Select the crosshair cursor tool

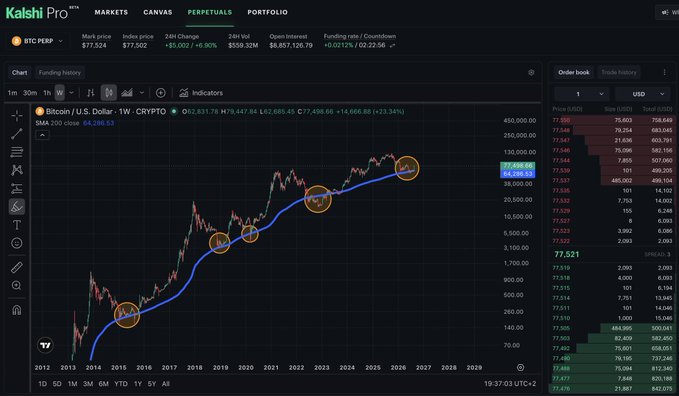17,116
